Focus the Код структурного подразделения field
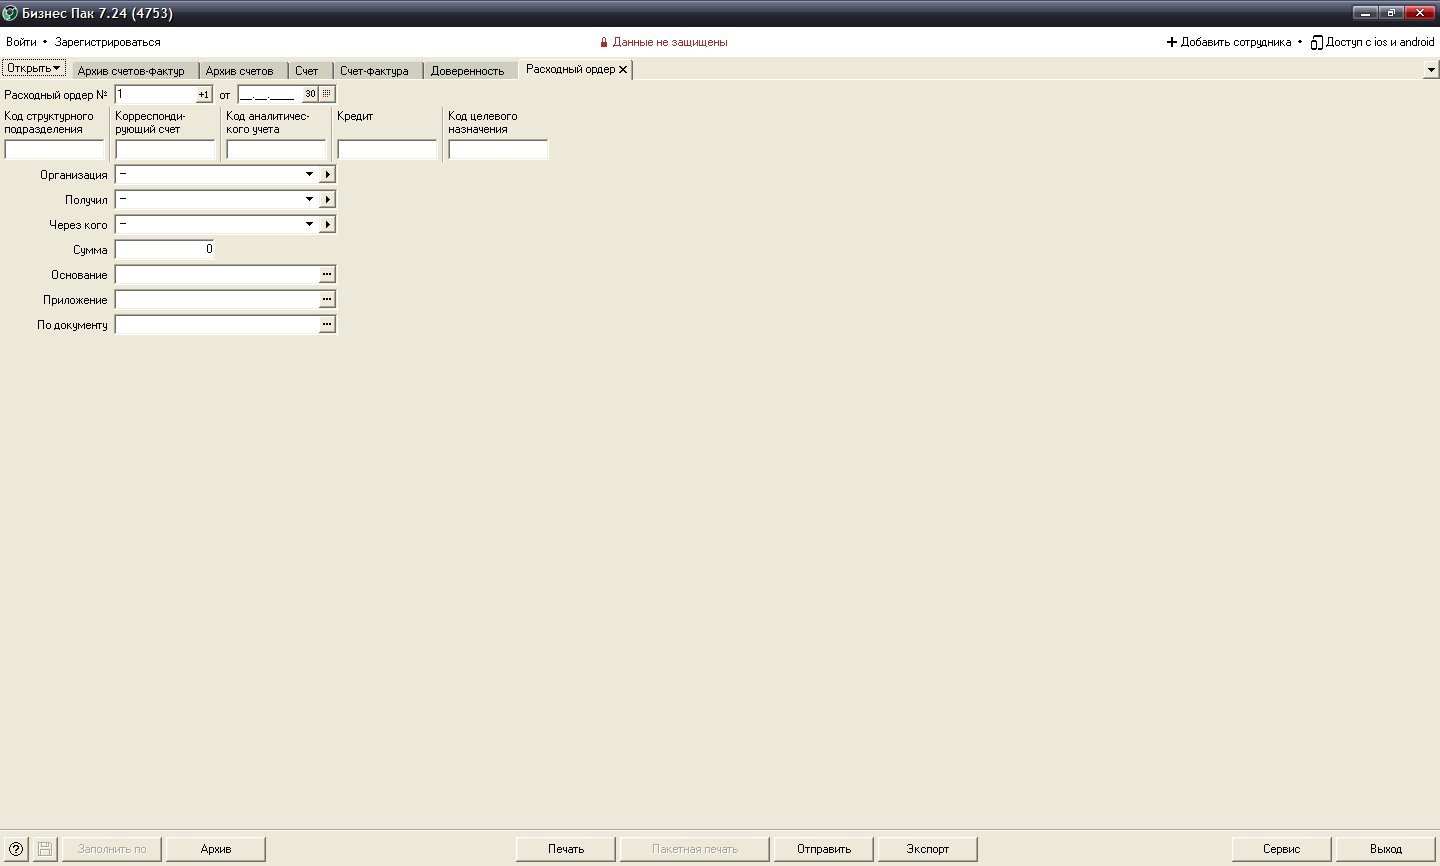This screenshot has height=866, width=1440. click(54, 150)
